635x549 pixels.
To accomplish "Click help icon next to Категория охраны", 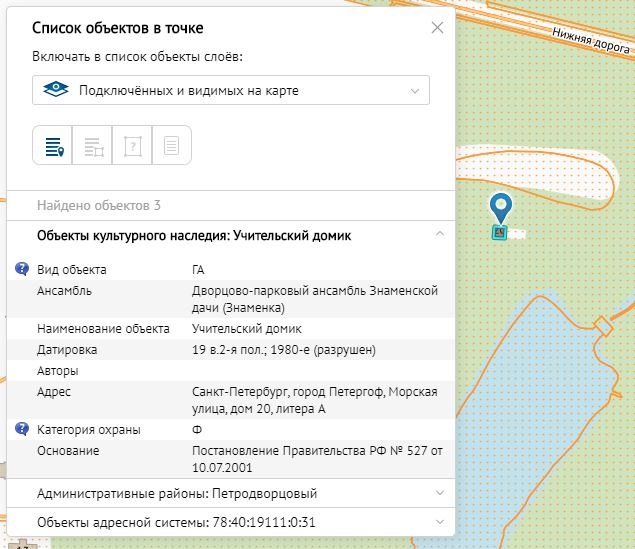I will click(22, 429).
